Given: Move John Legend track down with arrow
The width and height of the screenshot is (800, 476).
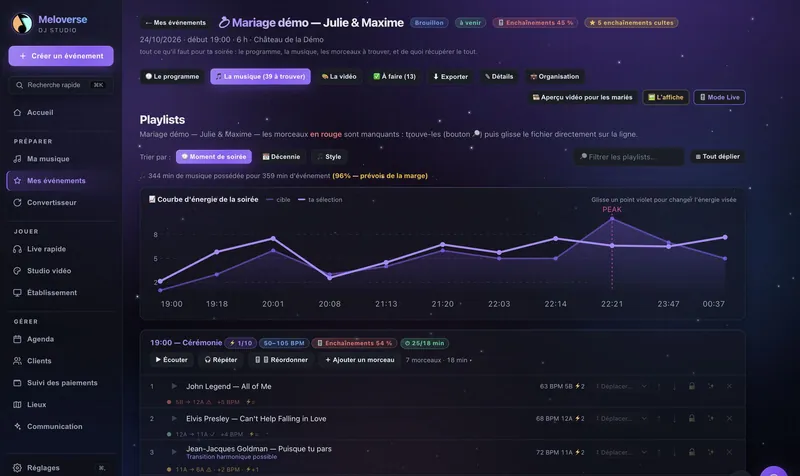Looking at the screenshot, I should (x=674, y=386).
